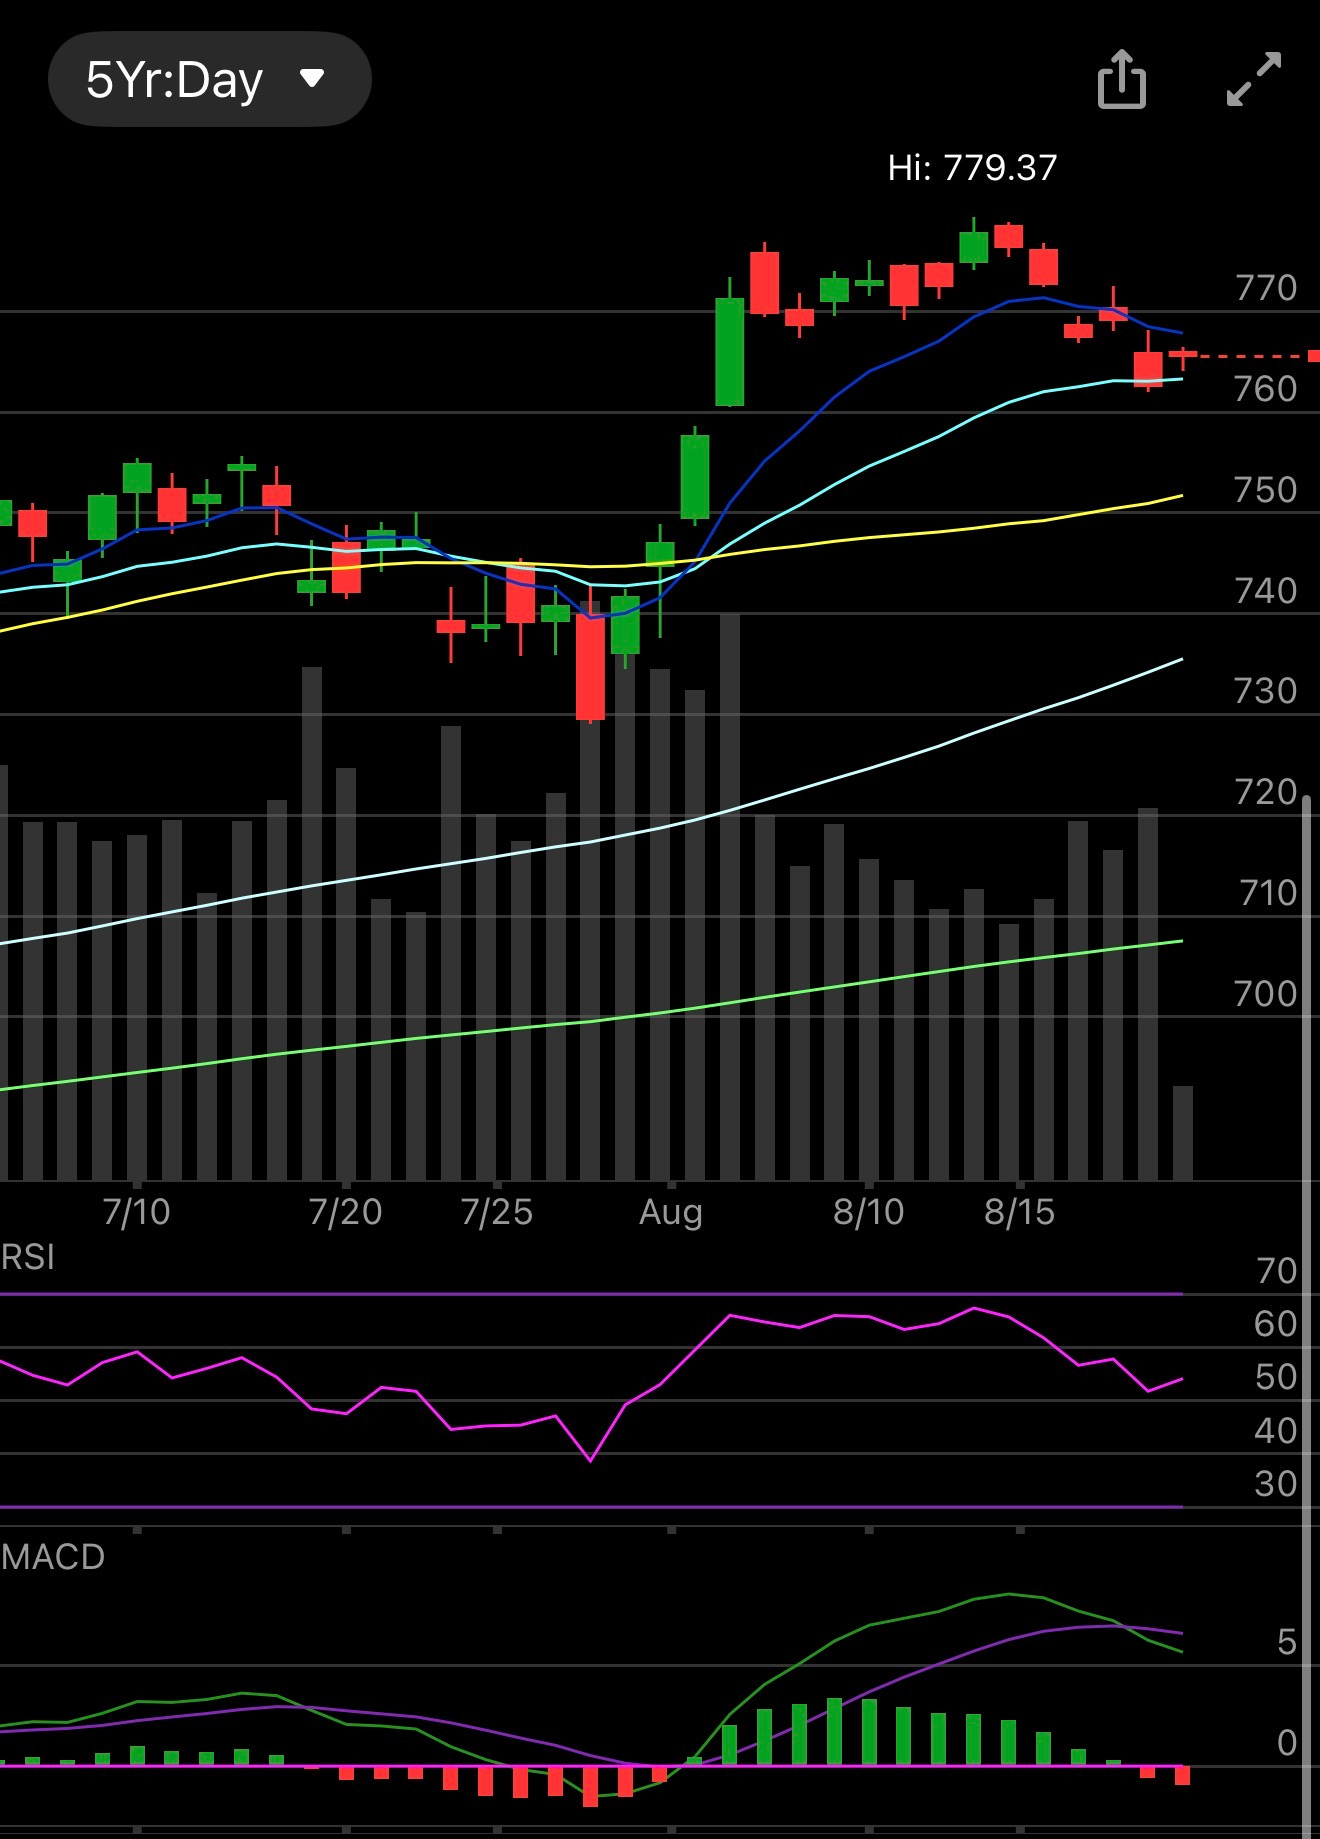Tap the 8/15 date label

pos(1020,1212)
